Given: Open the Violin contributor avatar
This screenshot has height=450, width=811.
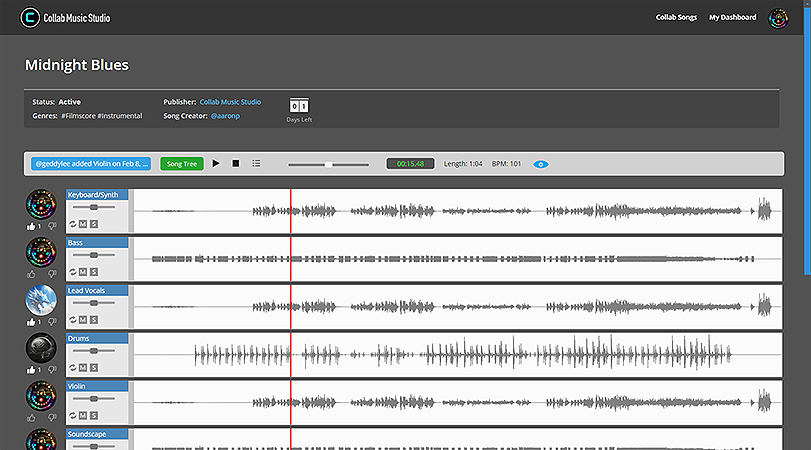Looking at the screenshot, I should click(x=41, y=396).
